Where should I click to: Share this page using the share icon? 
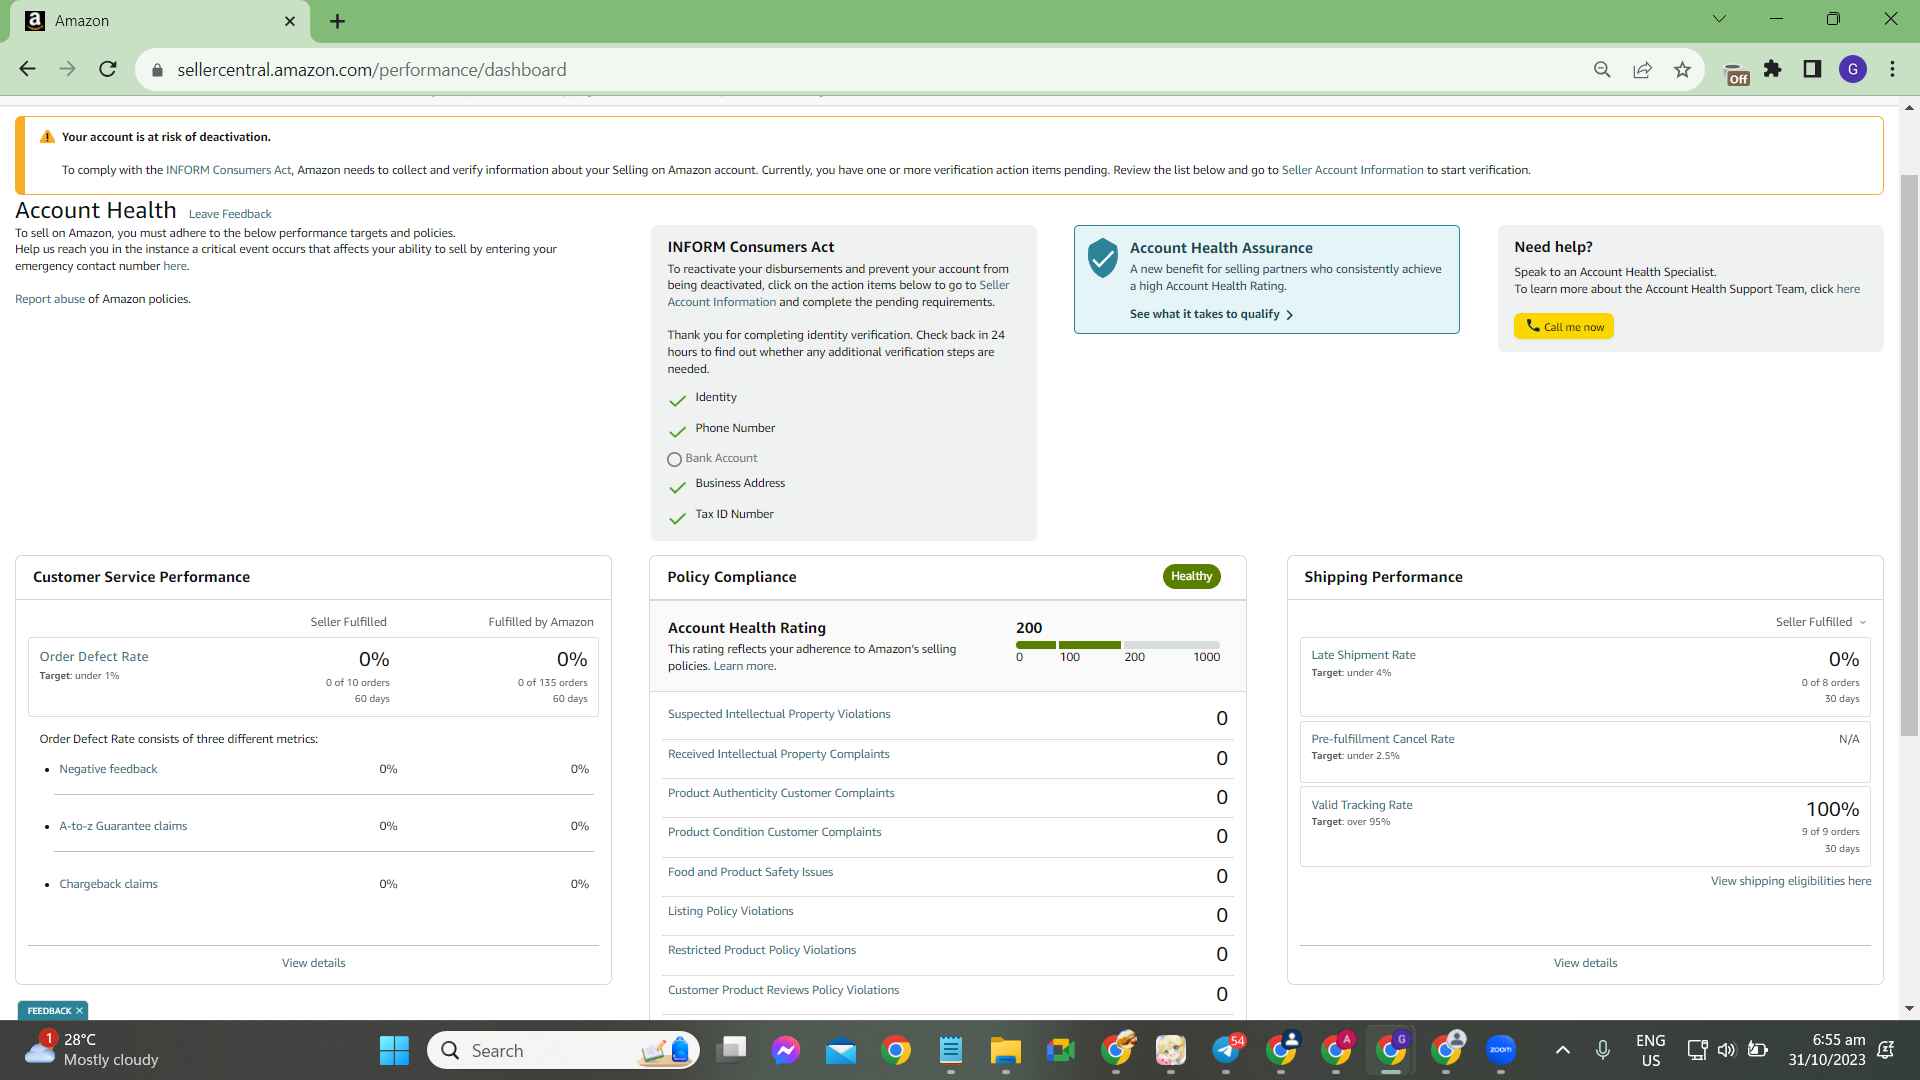(x=1642, y=69)
